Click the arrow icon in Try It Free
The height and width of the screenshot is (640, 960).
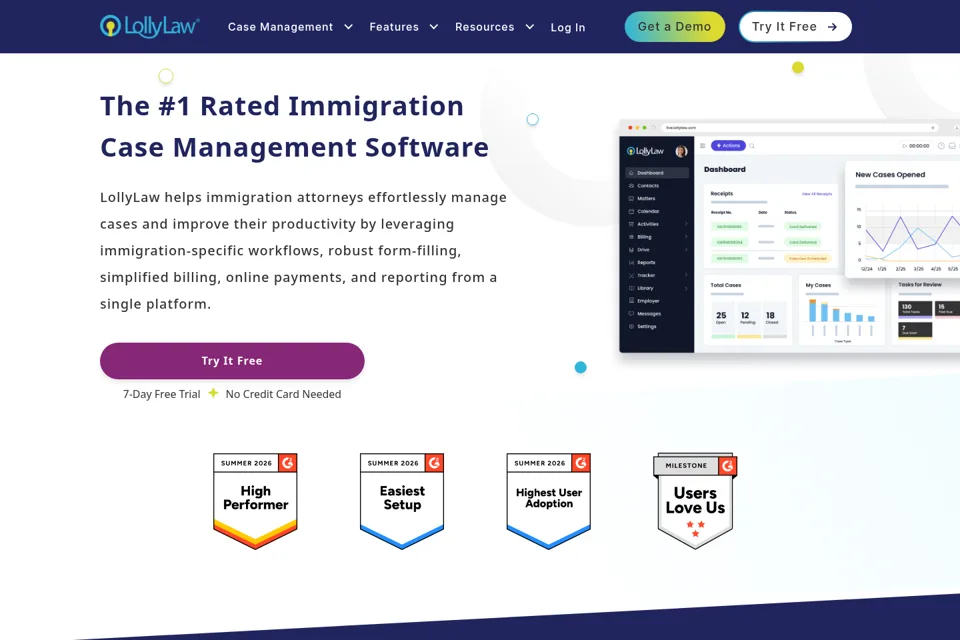[832, 27]
